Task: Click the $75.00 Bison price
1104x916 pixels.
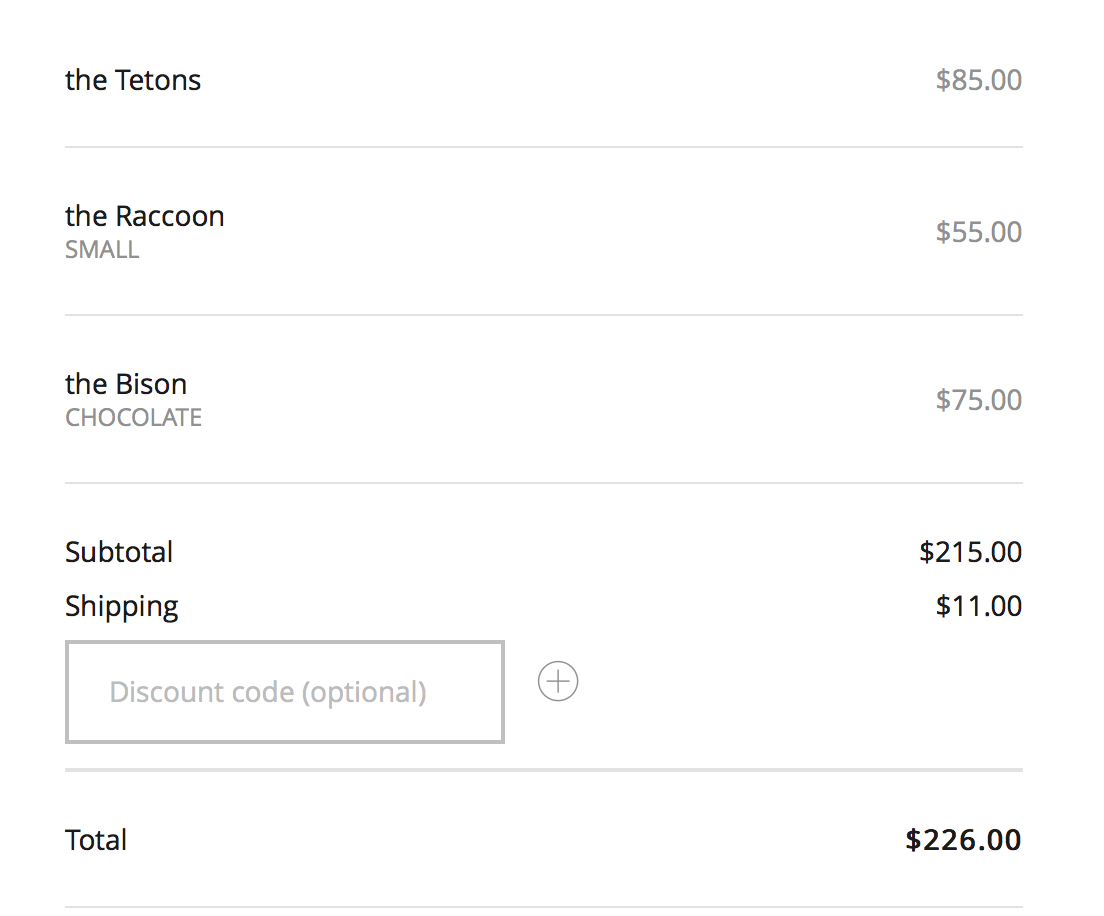Action: coord(978,400)
